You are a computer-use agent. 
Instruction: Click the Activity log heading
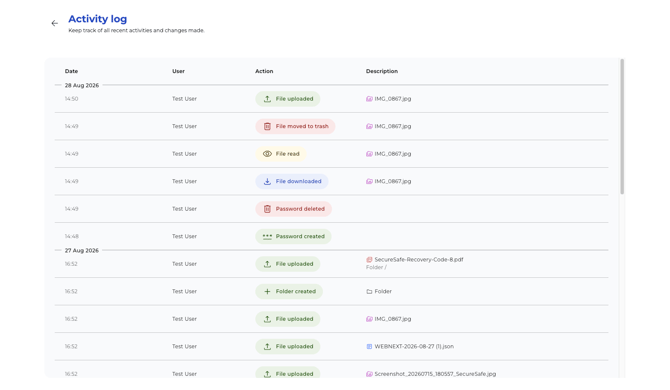click(x=97, y=19)
